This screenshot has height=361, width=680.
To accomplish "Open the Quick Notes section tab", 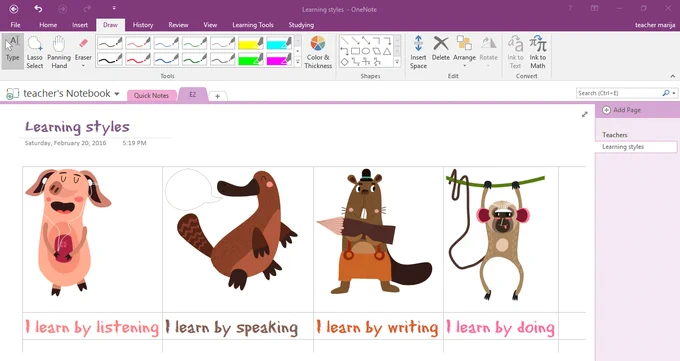I will 151,95.
